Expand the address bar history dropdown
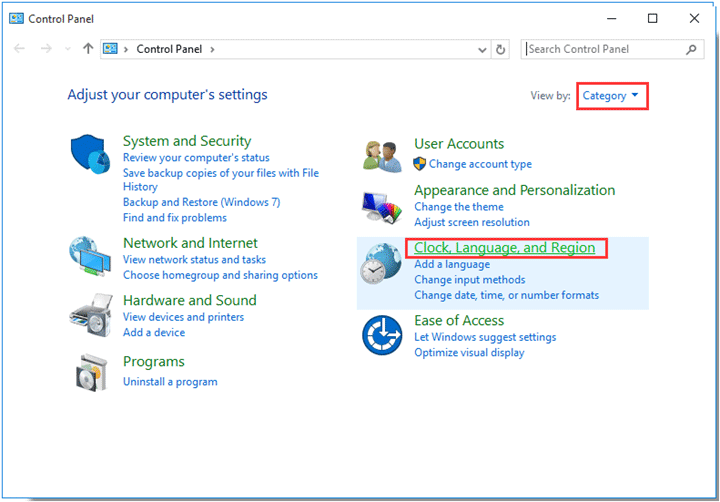Image resolution: width=720 pixels, height=502 pixels. 482,49
